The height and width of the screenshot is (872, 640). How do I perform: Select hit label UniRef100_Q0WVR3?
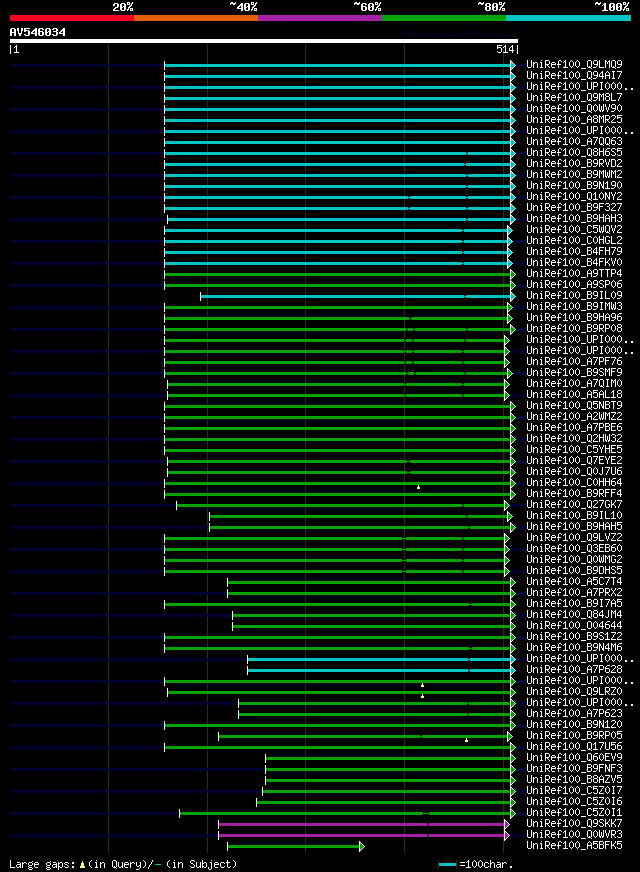[574, 834]
